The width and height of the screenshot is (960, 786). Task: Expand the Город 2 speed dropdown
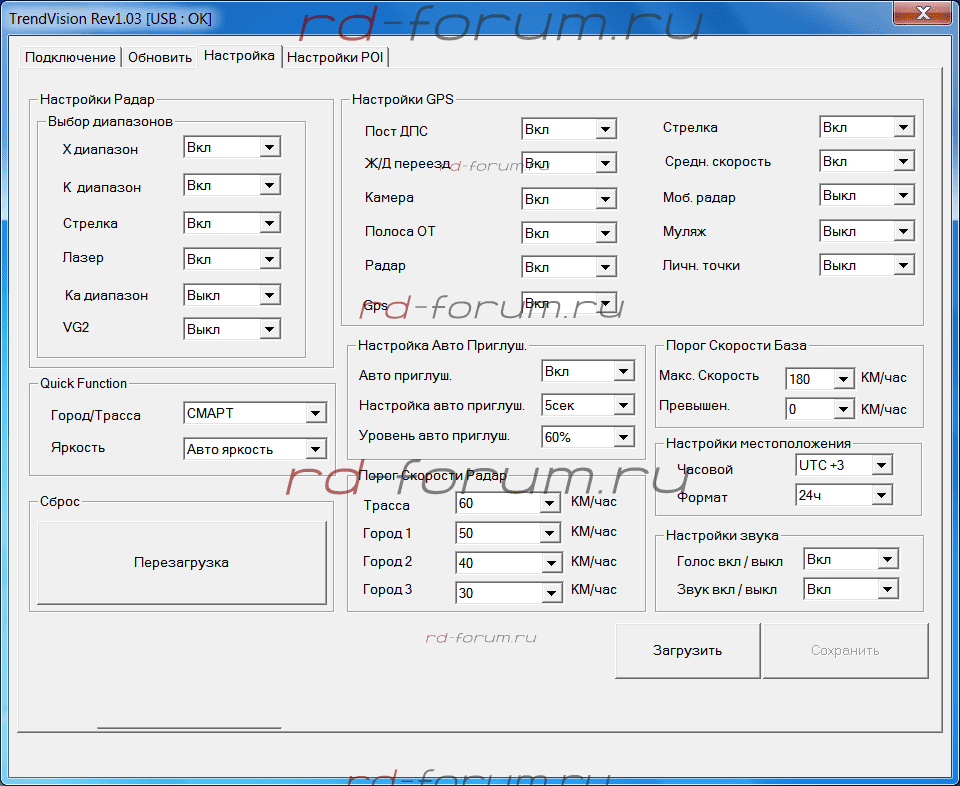coord(508,562)
